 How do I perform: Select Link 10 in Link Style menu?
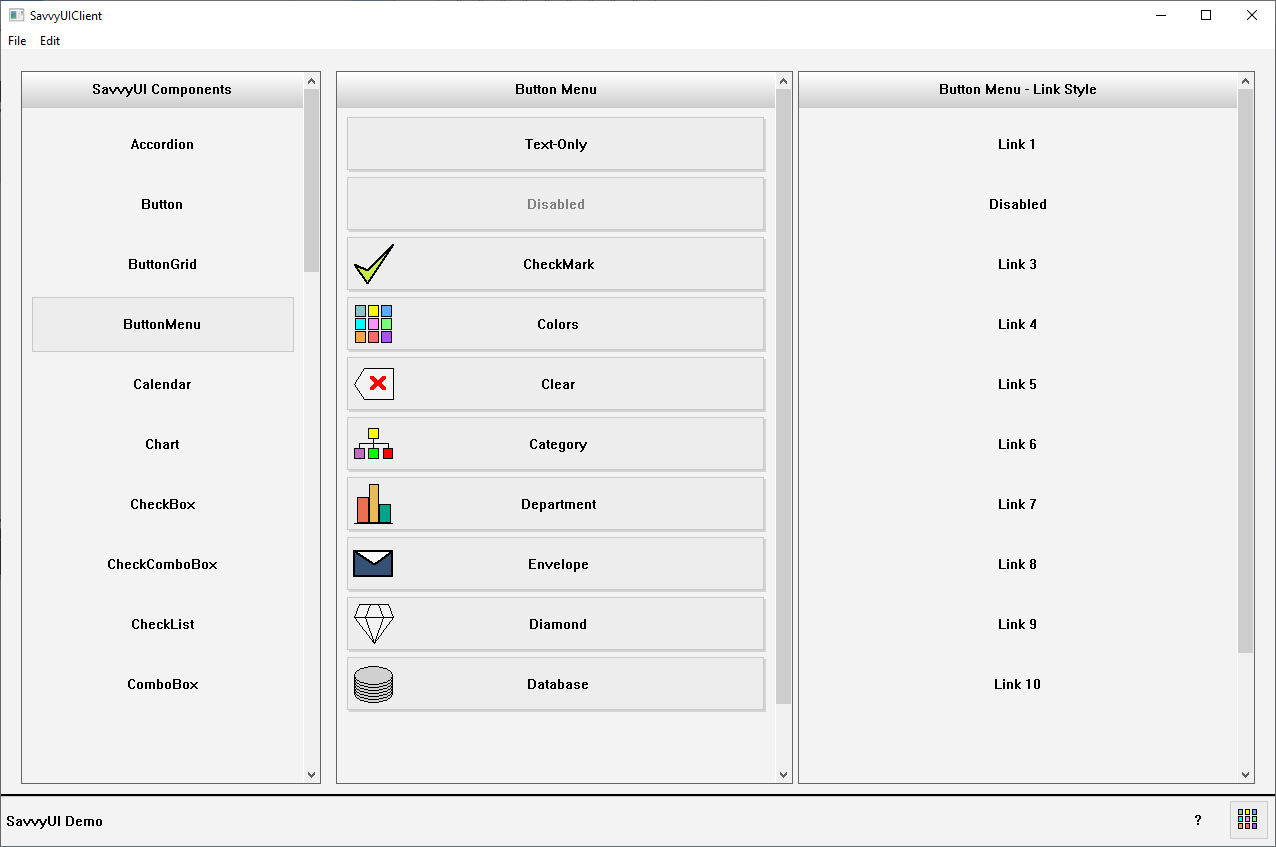coord(1017,684)
